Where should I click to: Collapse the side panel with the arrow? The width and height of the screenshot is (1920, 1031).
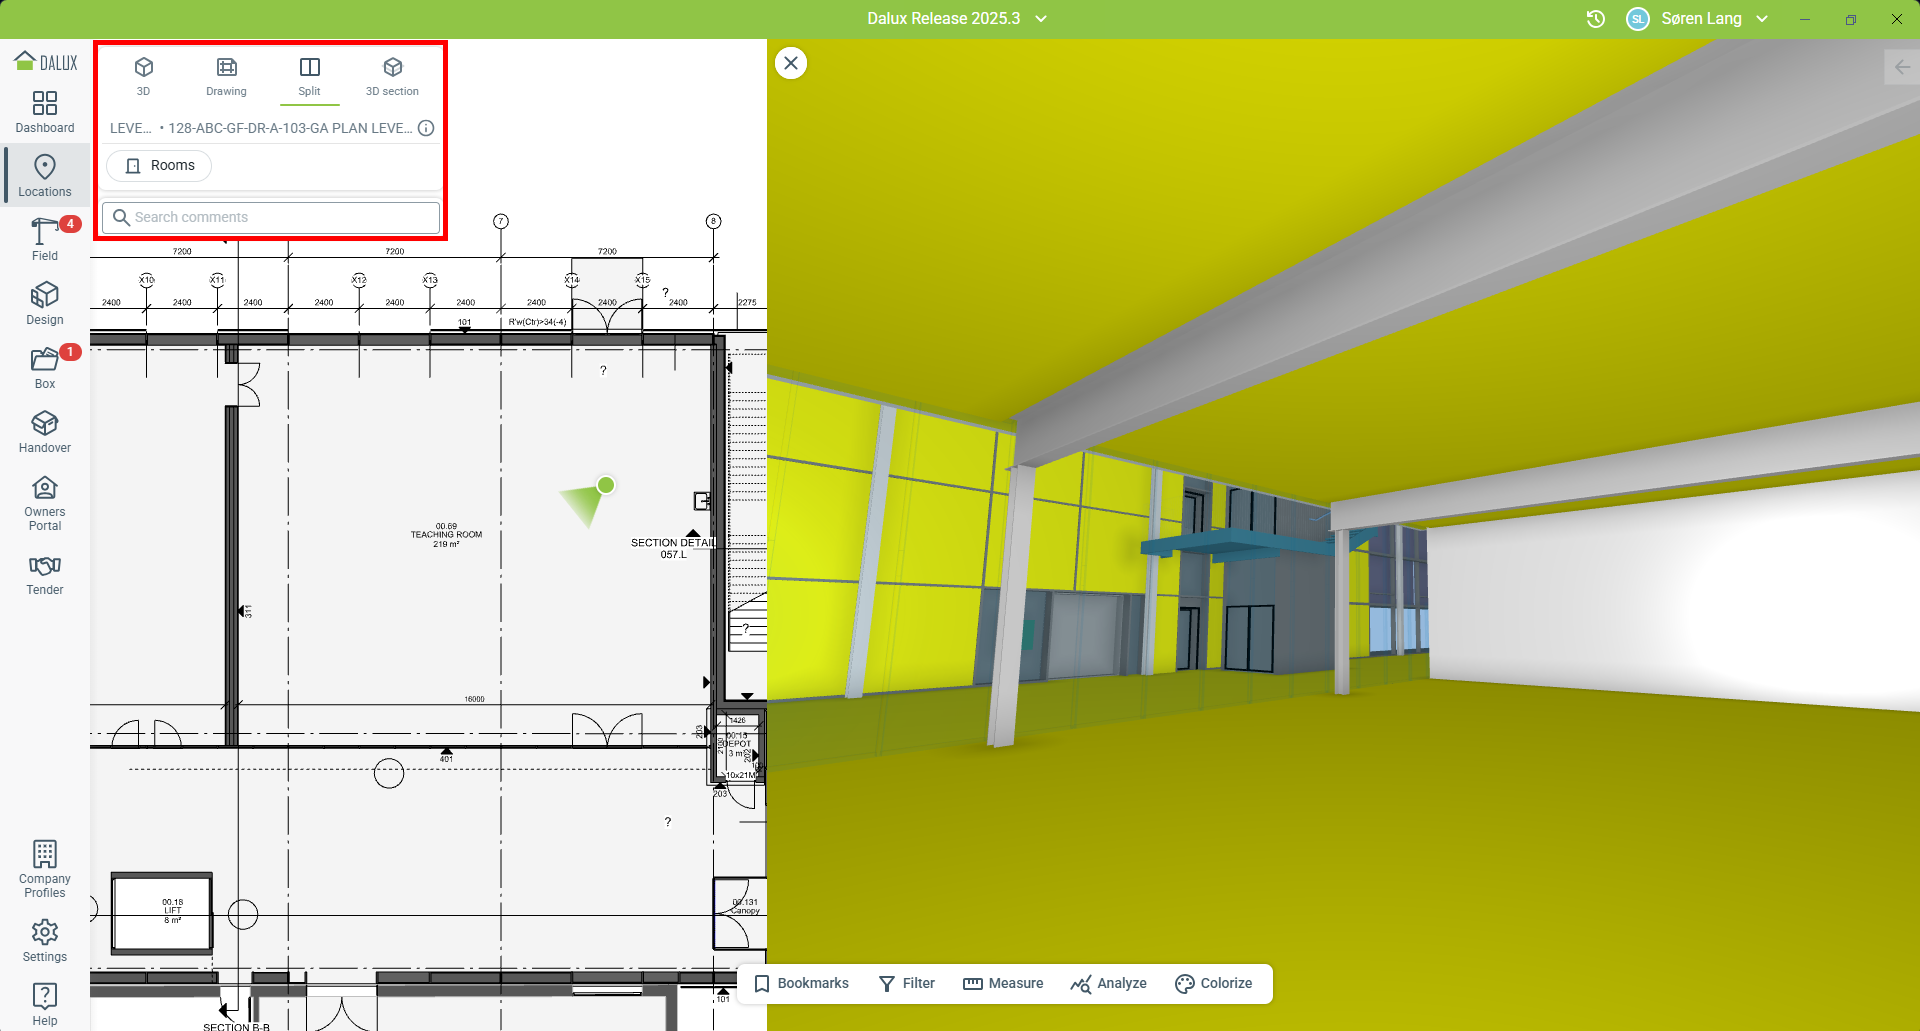(x=1901, y=67)
